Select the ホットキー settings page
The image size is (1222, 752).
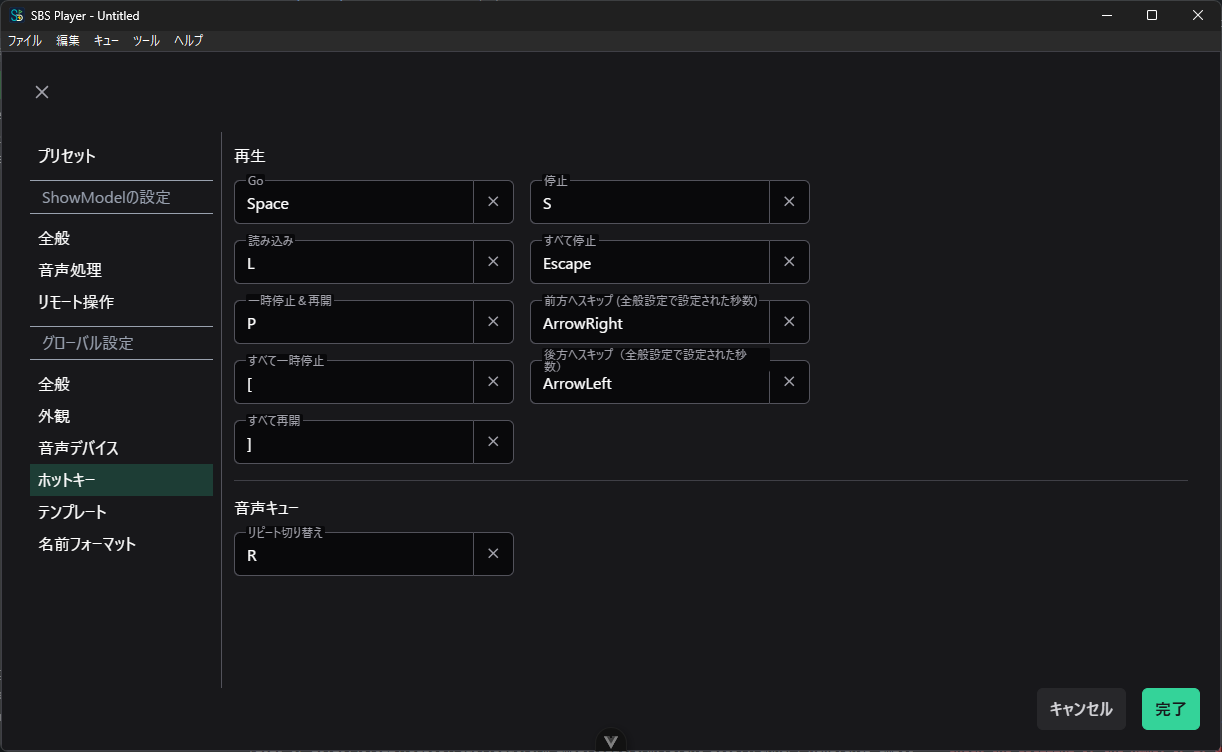point(121,480)
